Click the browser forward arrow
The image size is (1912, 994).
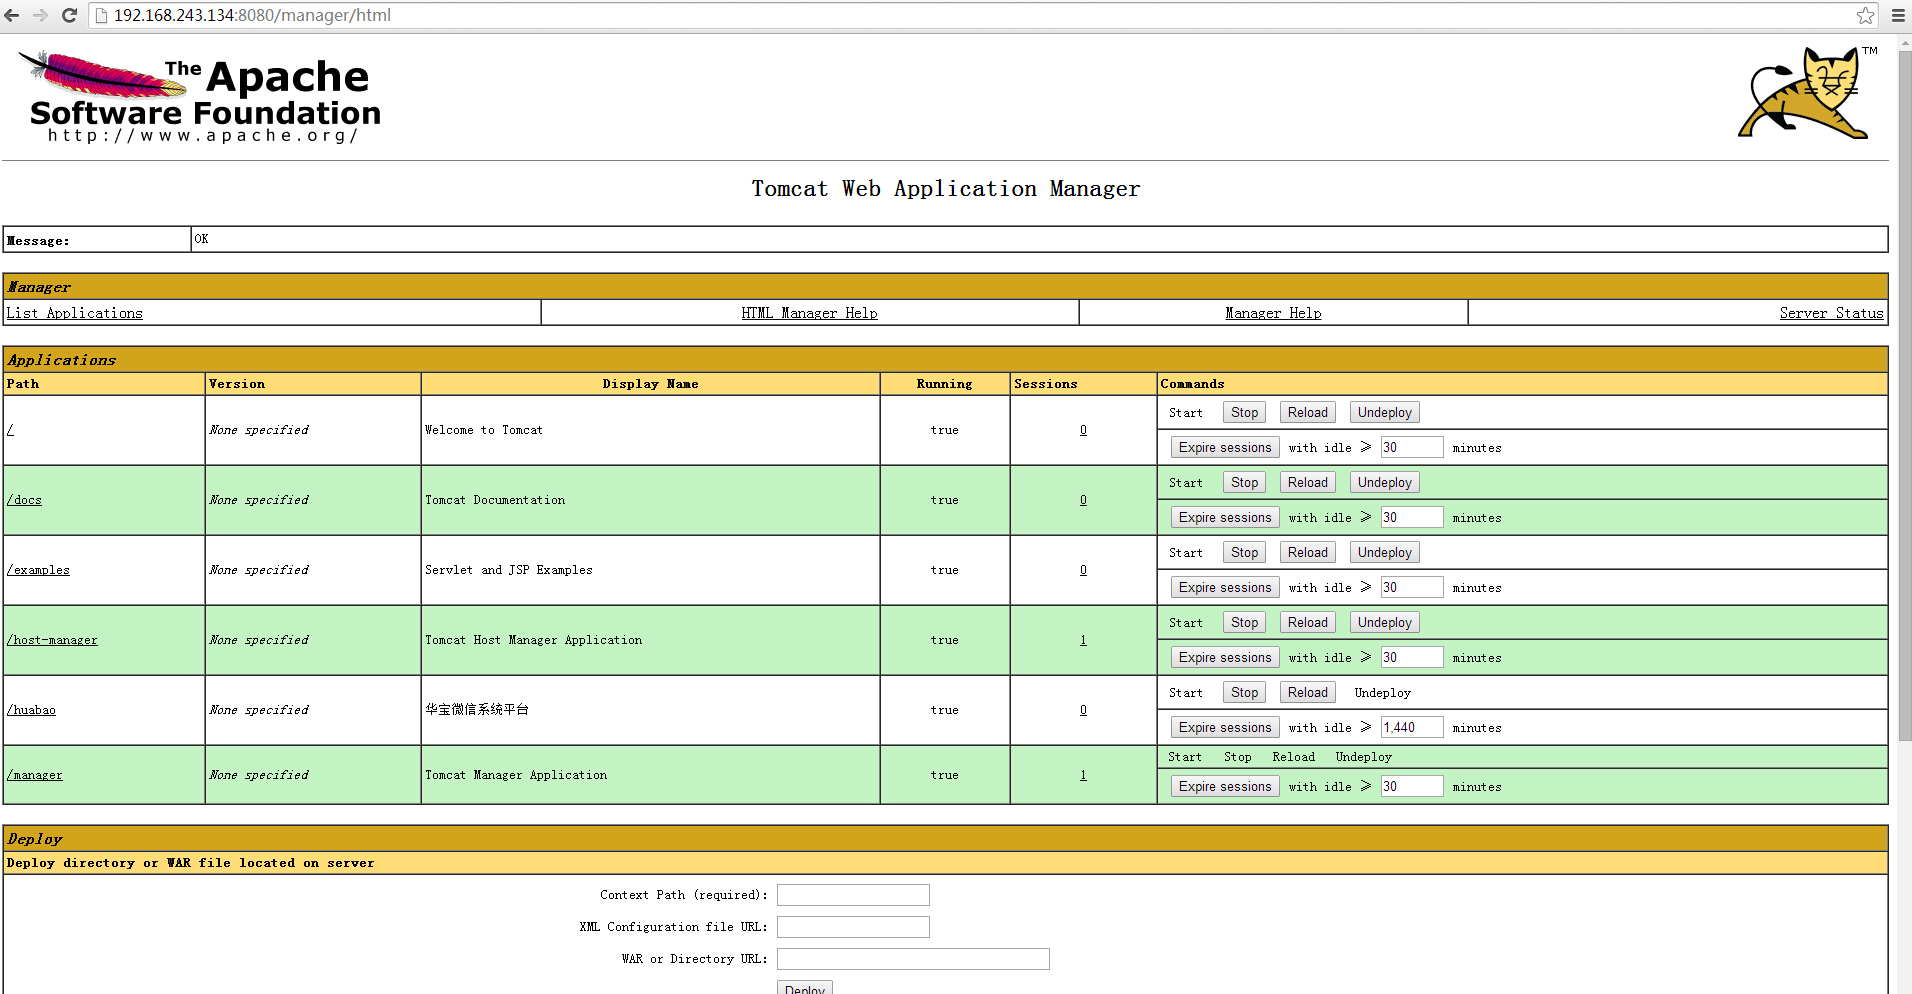(x=41, y=15)
